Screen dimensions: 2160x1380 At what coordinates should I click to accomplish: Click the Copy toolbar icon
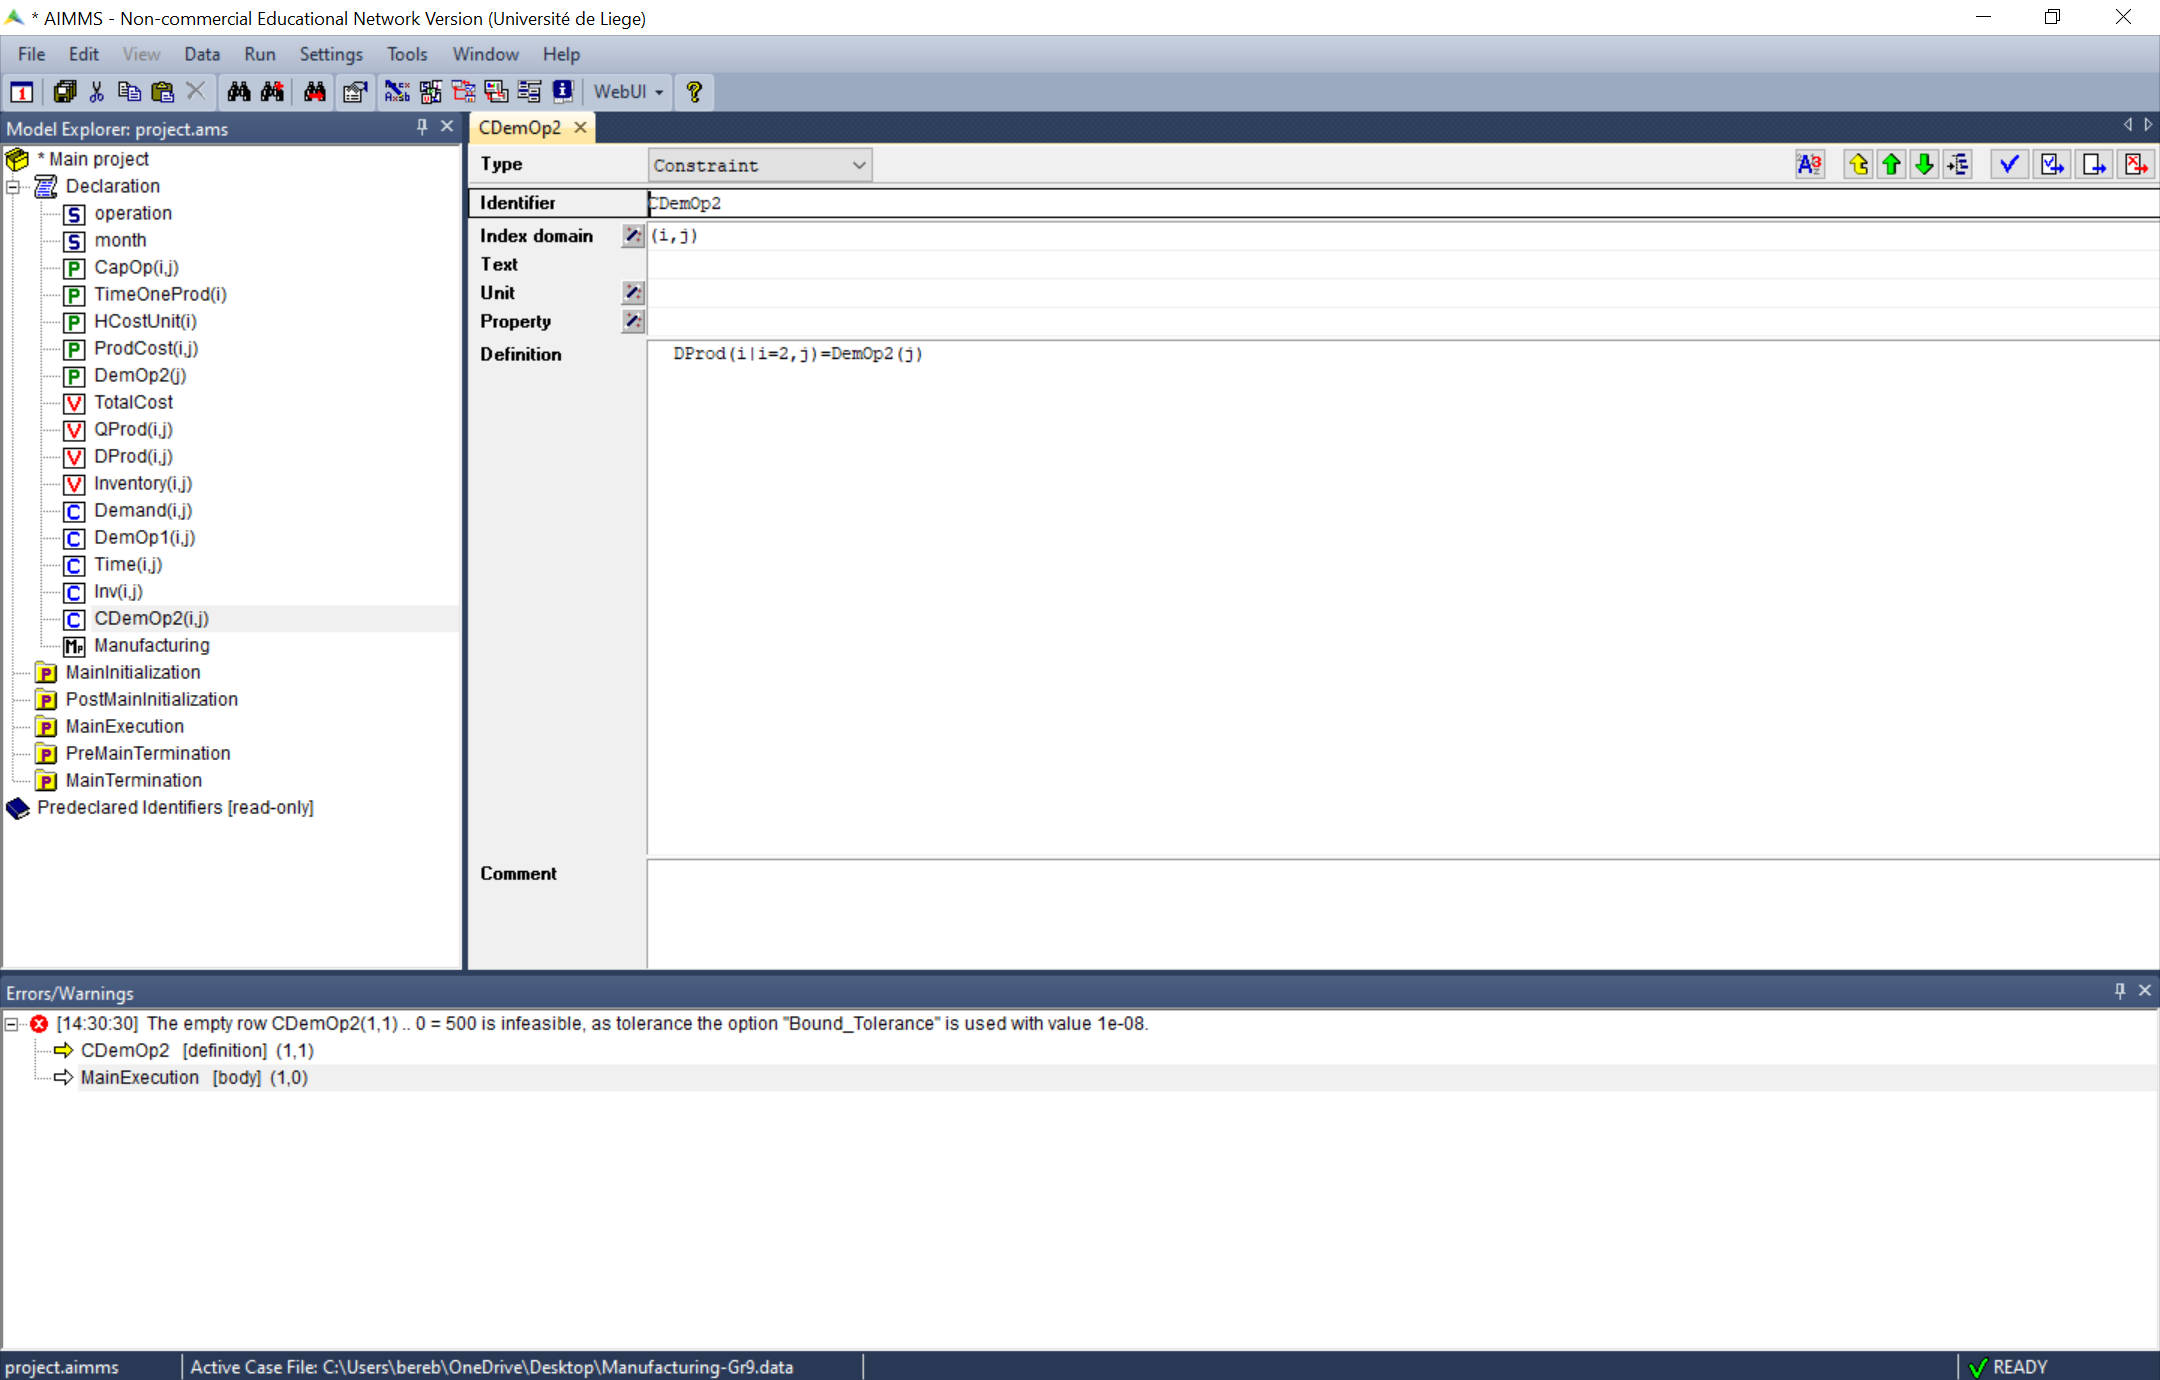pos(129,92)
